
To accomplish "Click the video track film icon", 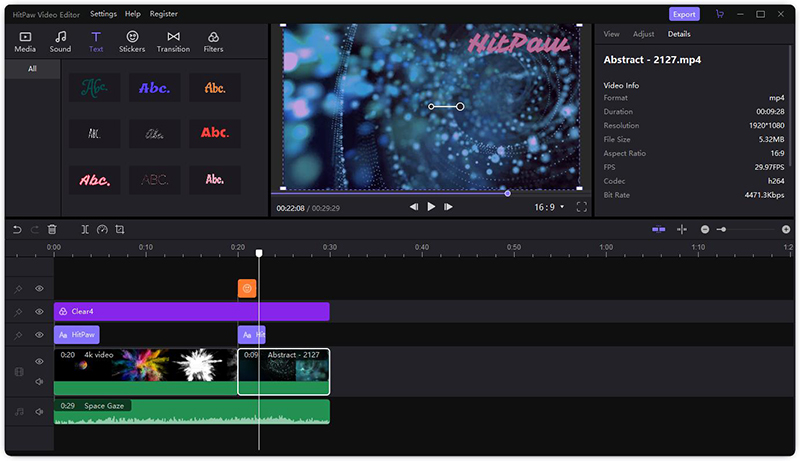I will tap(19, 372).
